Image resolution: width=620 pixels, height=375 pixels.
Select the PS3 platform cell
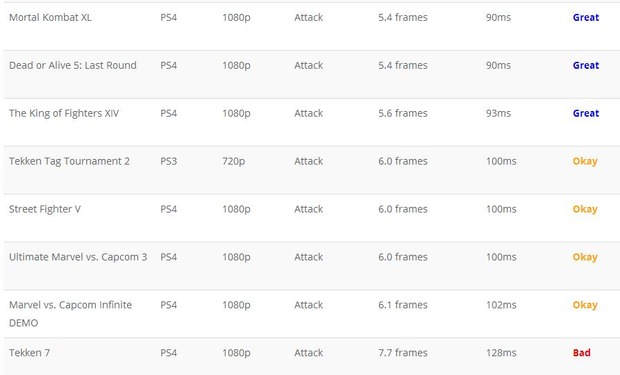(168, 161)
